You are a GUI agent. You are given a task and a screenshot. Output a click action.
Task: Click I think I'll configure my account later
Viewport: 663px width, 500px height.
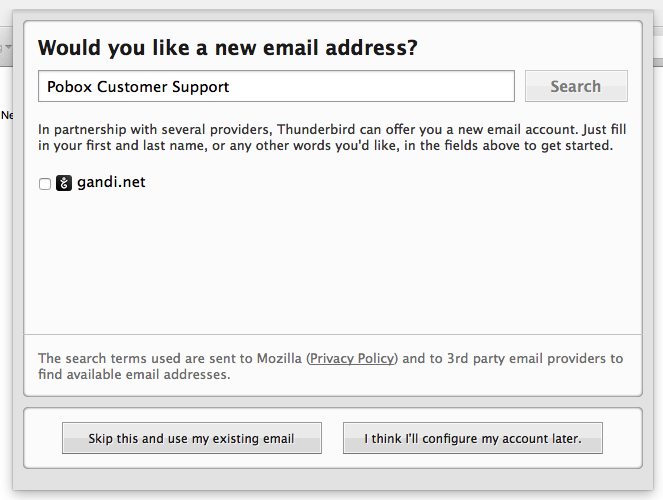[x=473, y=438]
